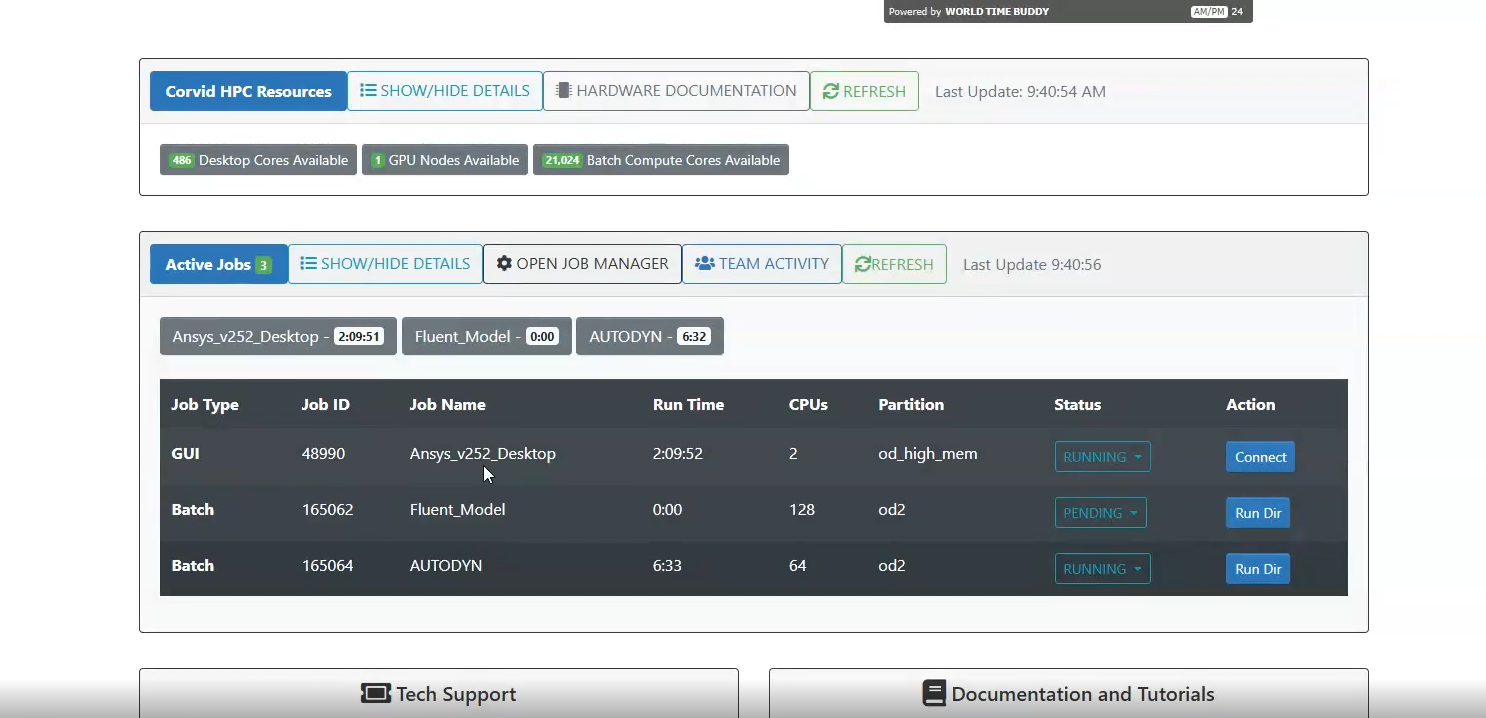Expand the PENDING status dropdown for Fluent_Model
The height and width of the screenshot is (718, 1486).
(x=1100, y=513)
